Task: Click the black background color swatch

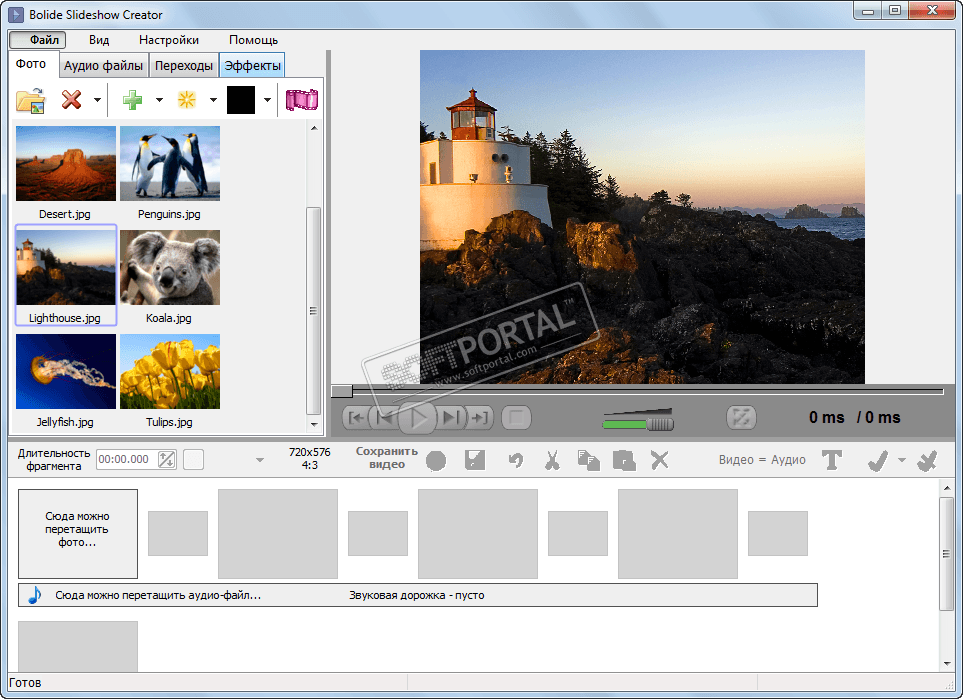Action: (x=241, y=100)
